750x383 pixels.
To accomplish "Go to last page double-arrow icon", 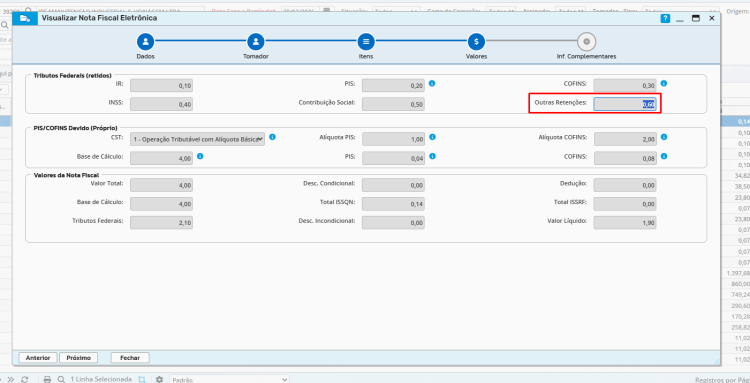I will (x=11, y=379).
